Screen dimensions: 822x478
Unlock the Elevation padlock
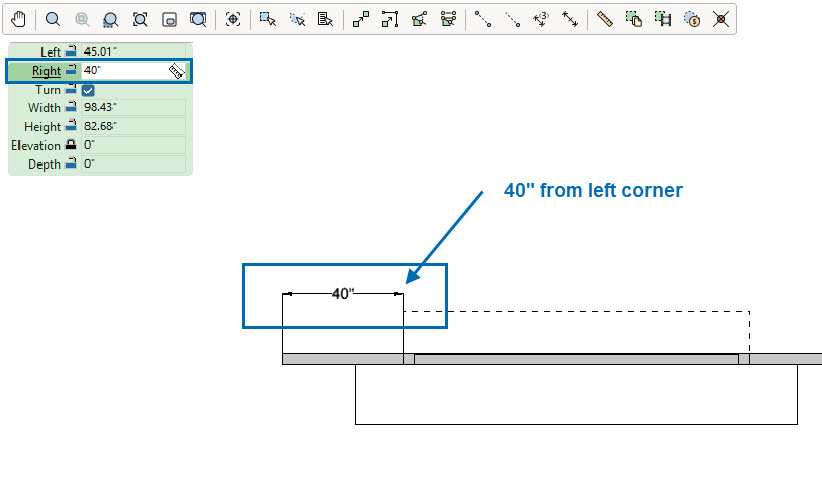click(x=71, y=145)
